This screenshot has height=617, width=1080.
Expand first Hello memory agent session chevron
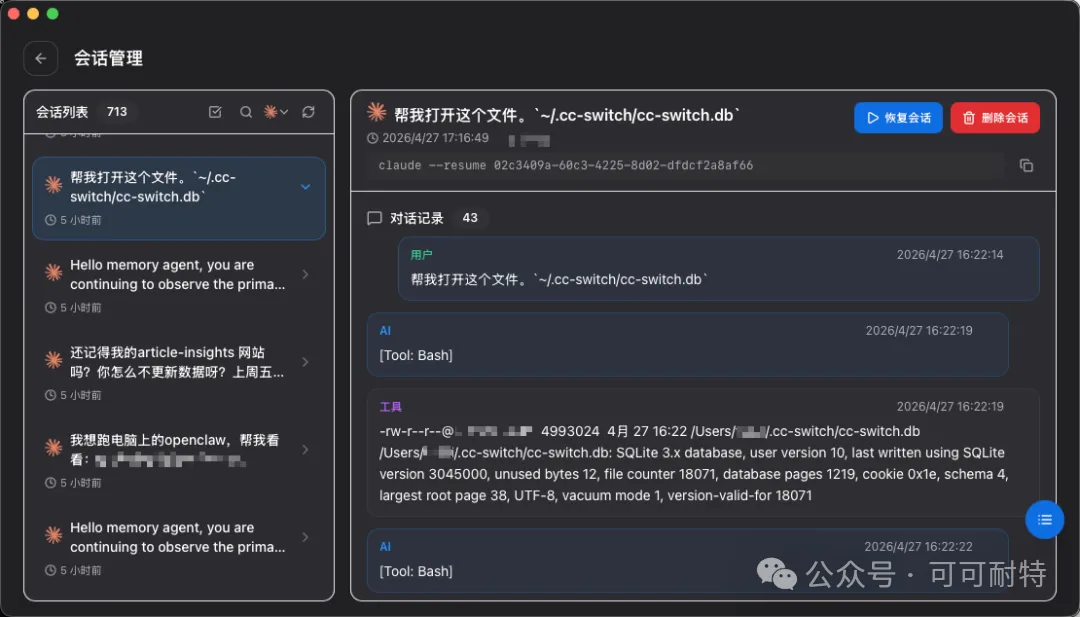pos(306,275)
